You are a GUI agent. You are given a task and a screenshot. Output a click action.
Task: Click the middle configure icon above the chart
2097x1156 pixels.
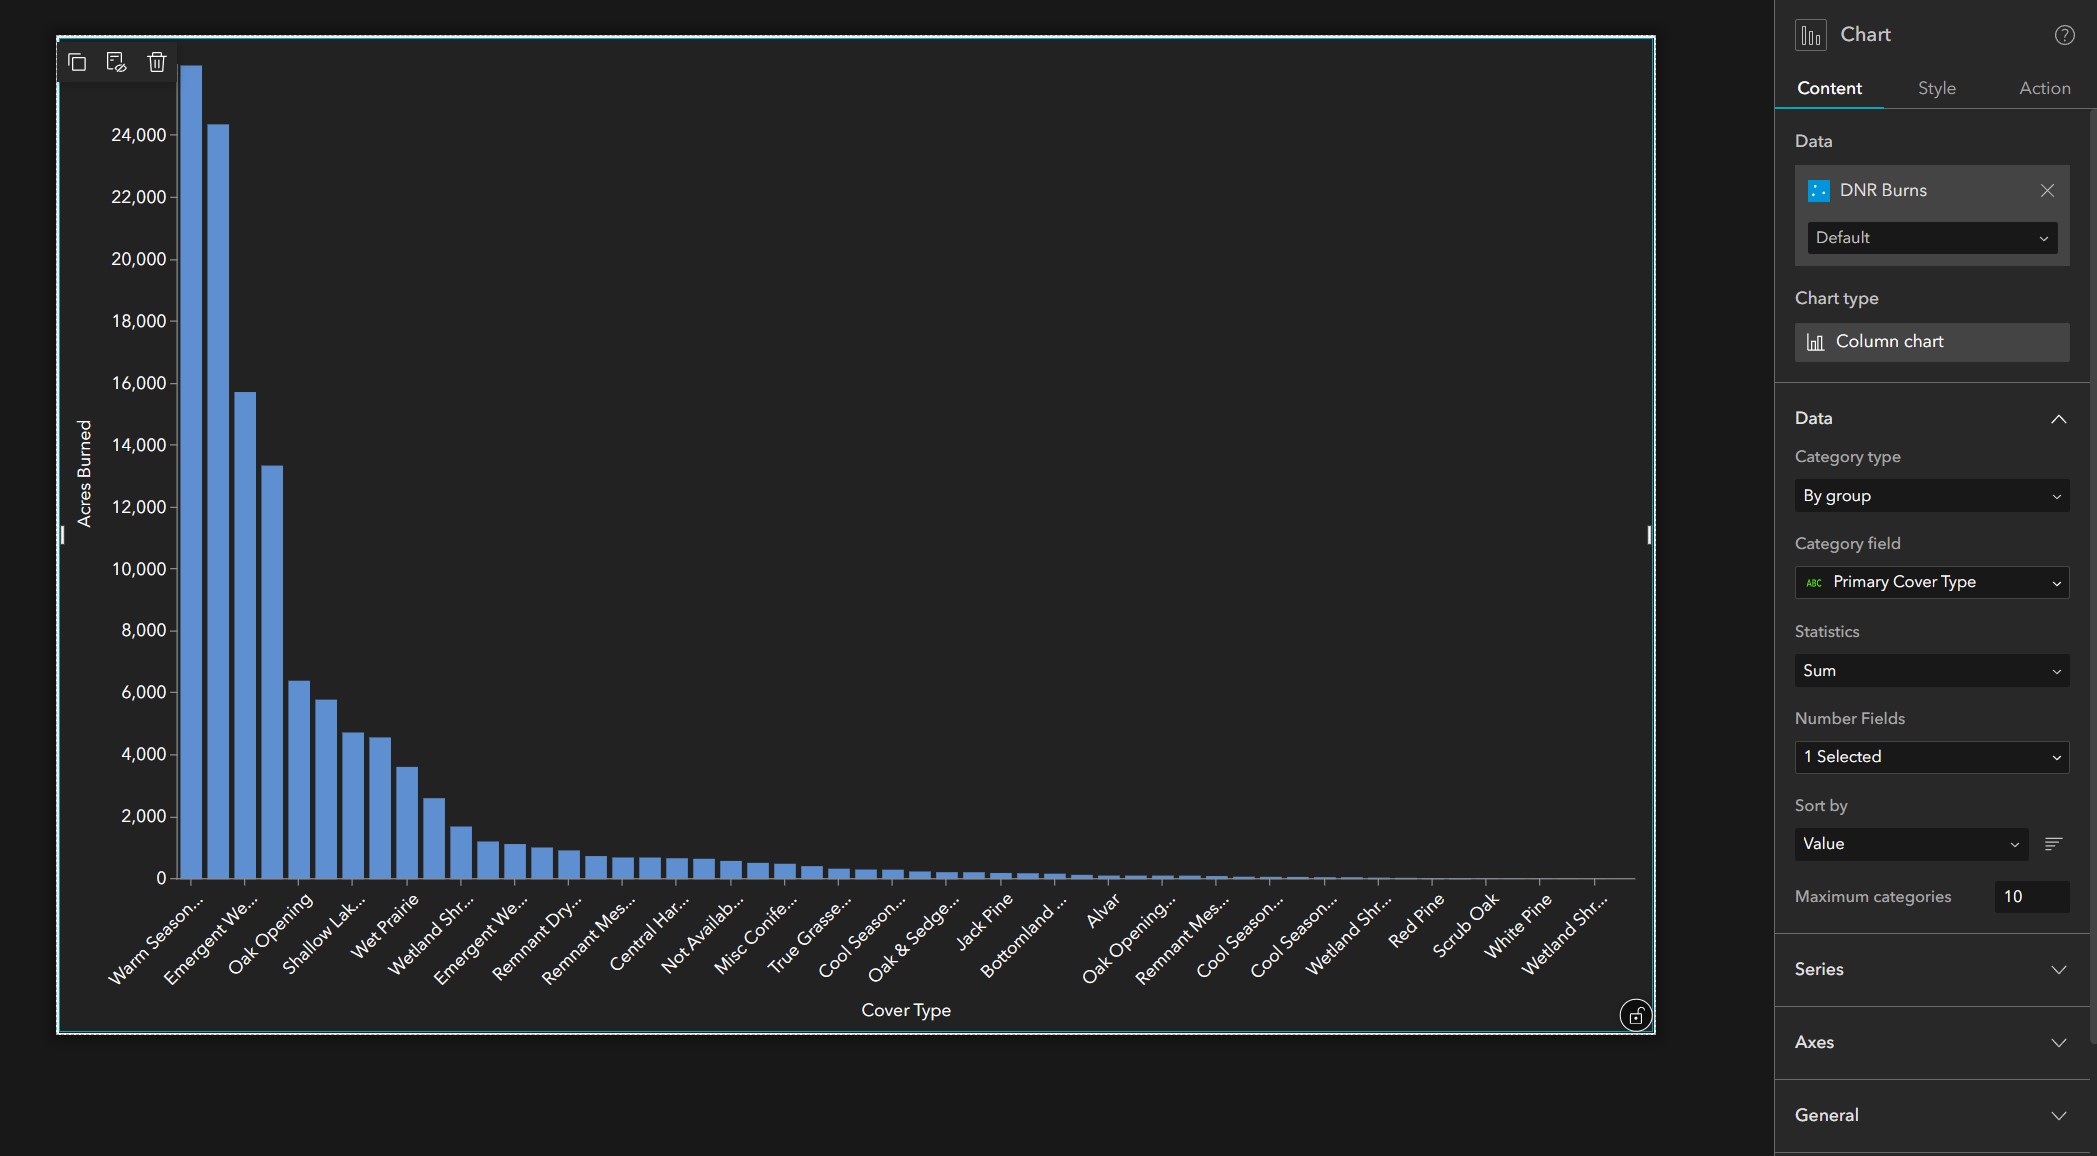tap(116, 62)
